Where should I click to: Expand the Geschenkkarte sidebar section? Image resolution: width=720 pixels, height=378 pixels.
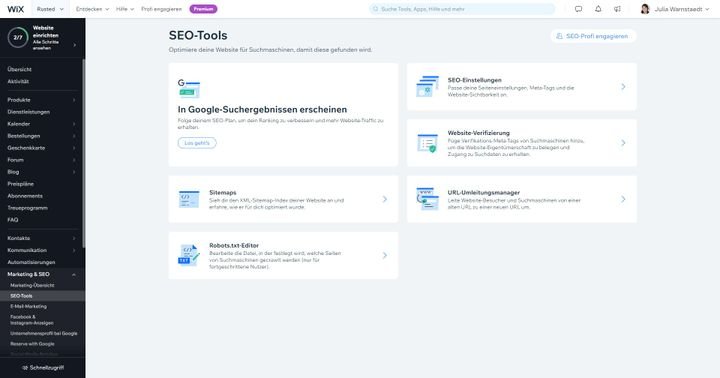(74, 148)
